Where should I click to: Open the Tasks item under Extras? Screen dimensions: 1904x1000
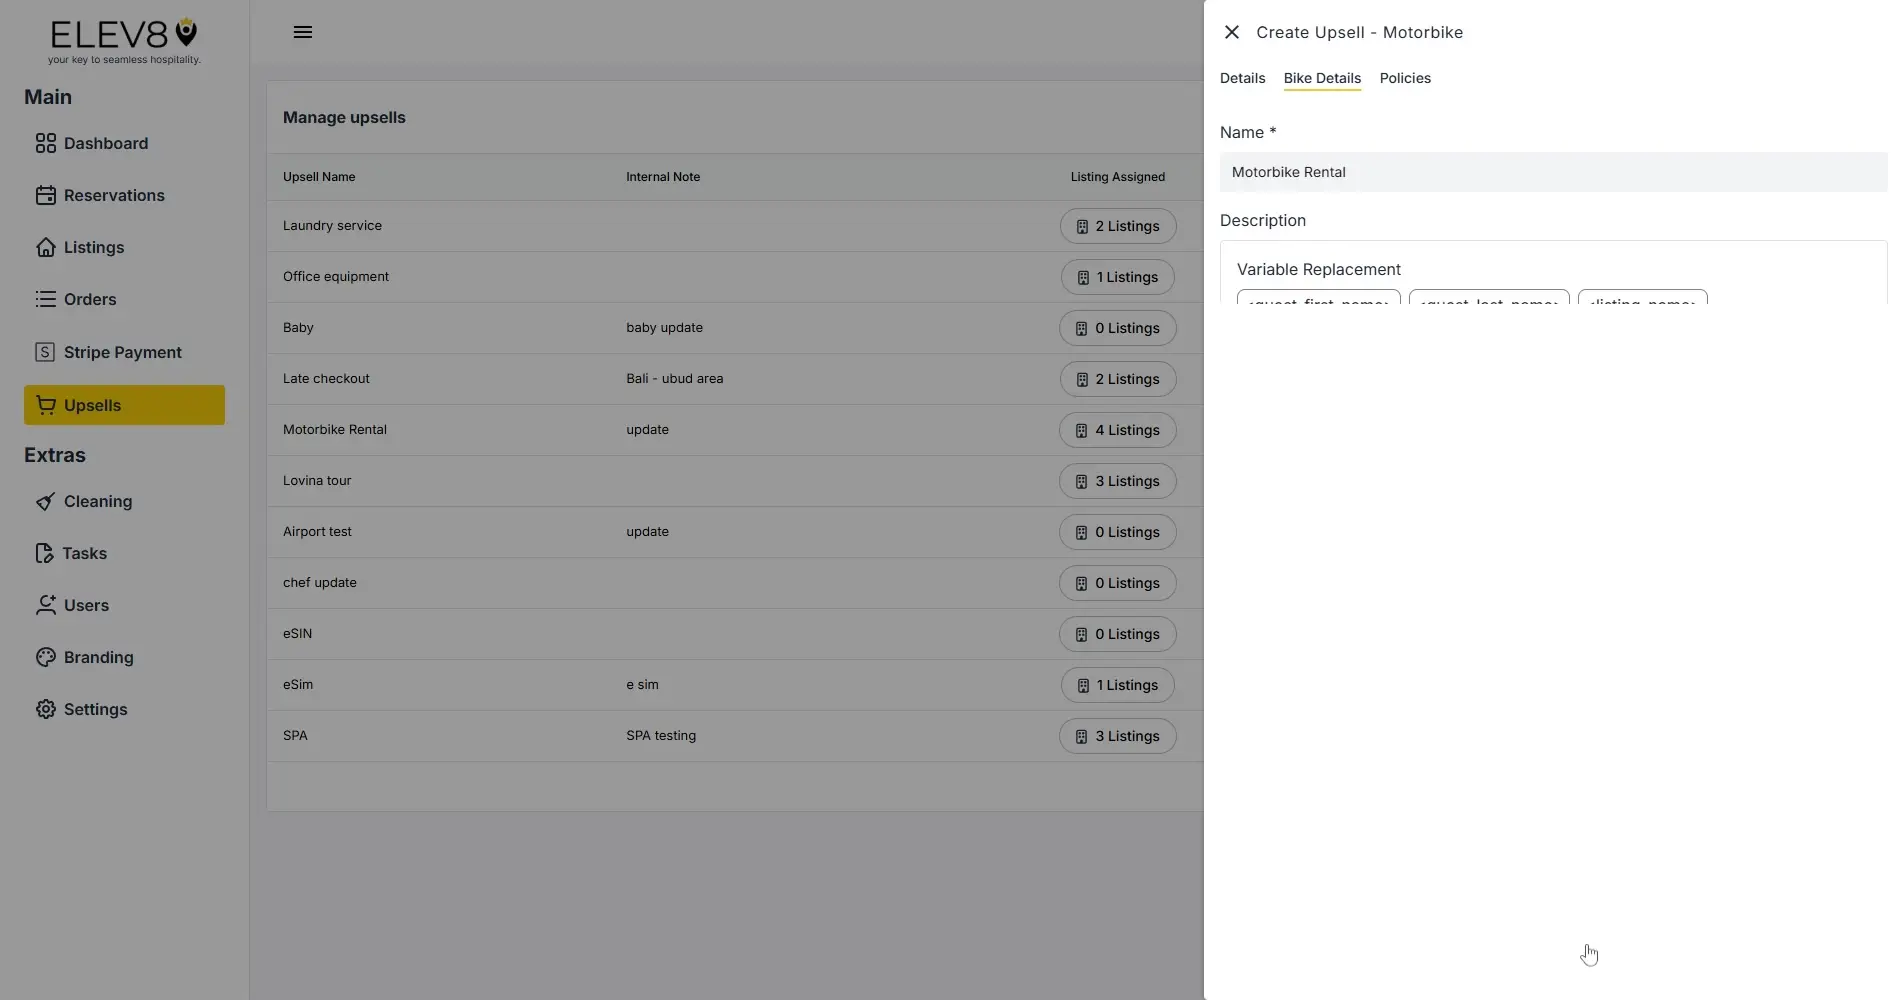(84, 553)
